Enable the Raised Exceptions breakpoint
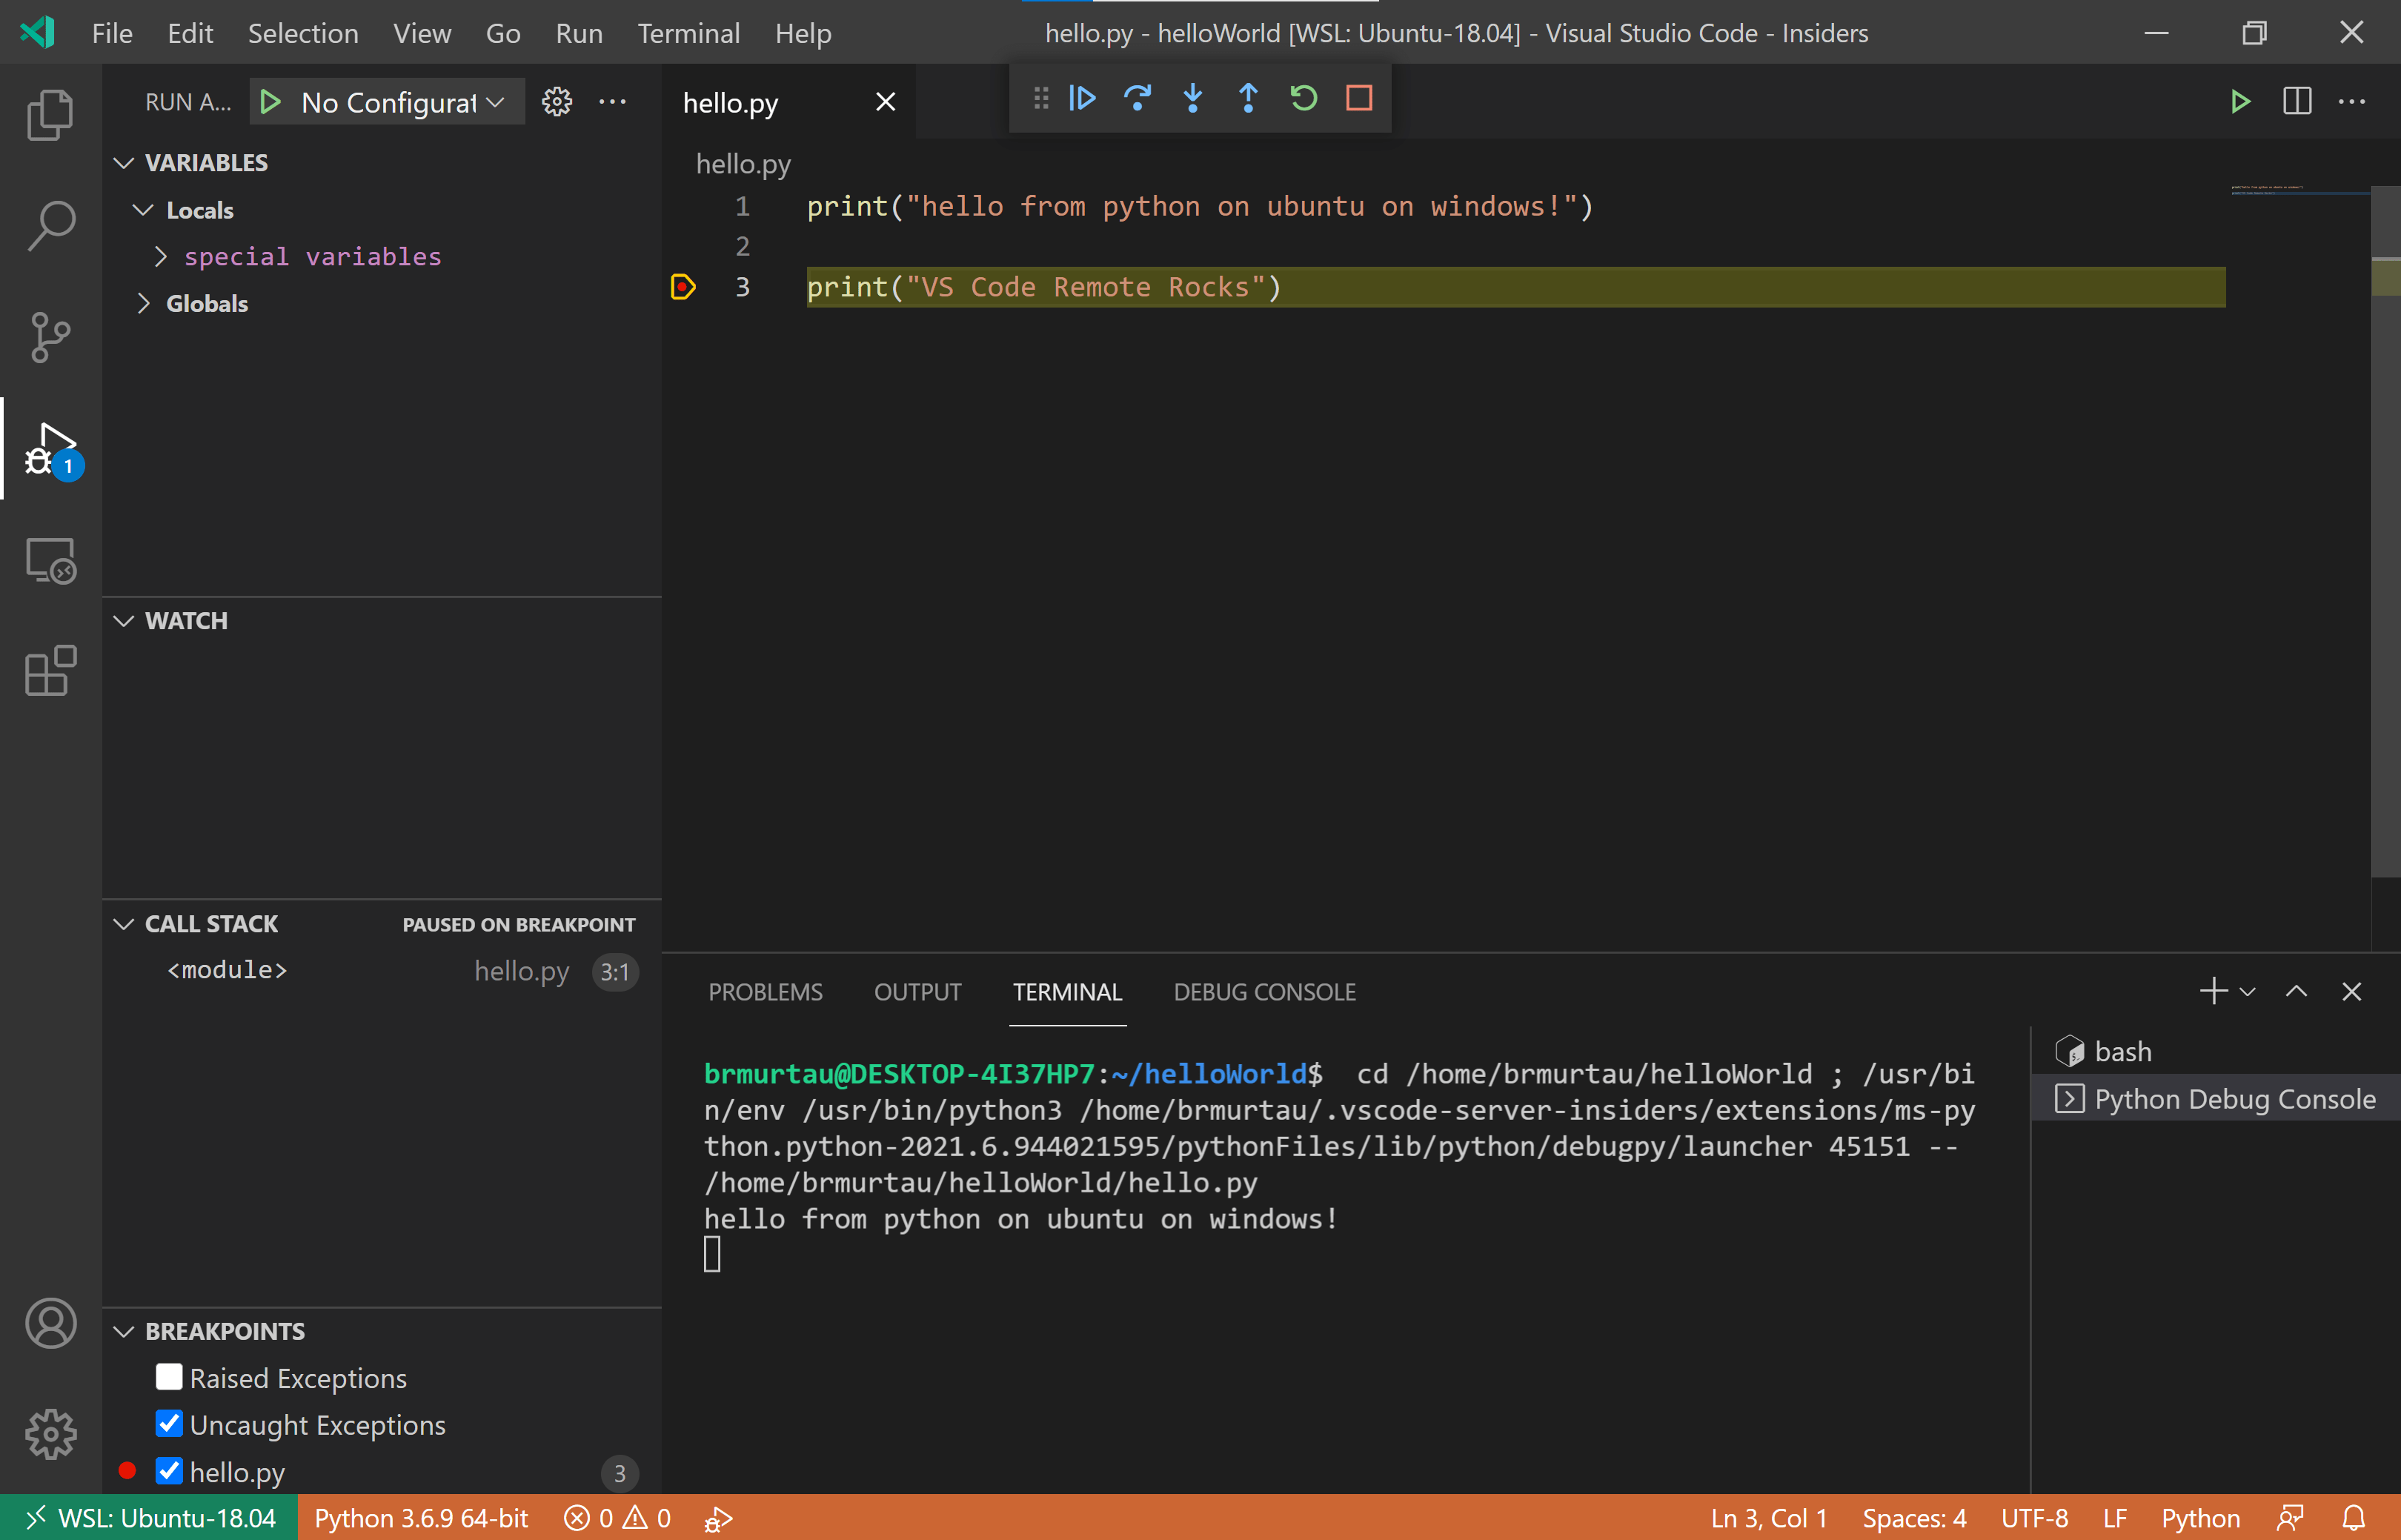The height and width of the screenshot is (1540, 2401). click(169, 1378)
